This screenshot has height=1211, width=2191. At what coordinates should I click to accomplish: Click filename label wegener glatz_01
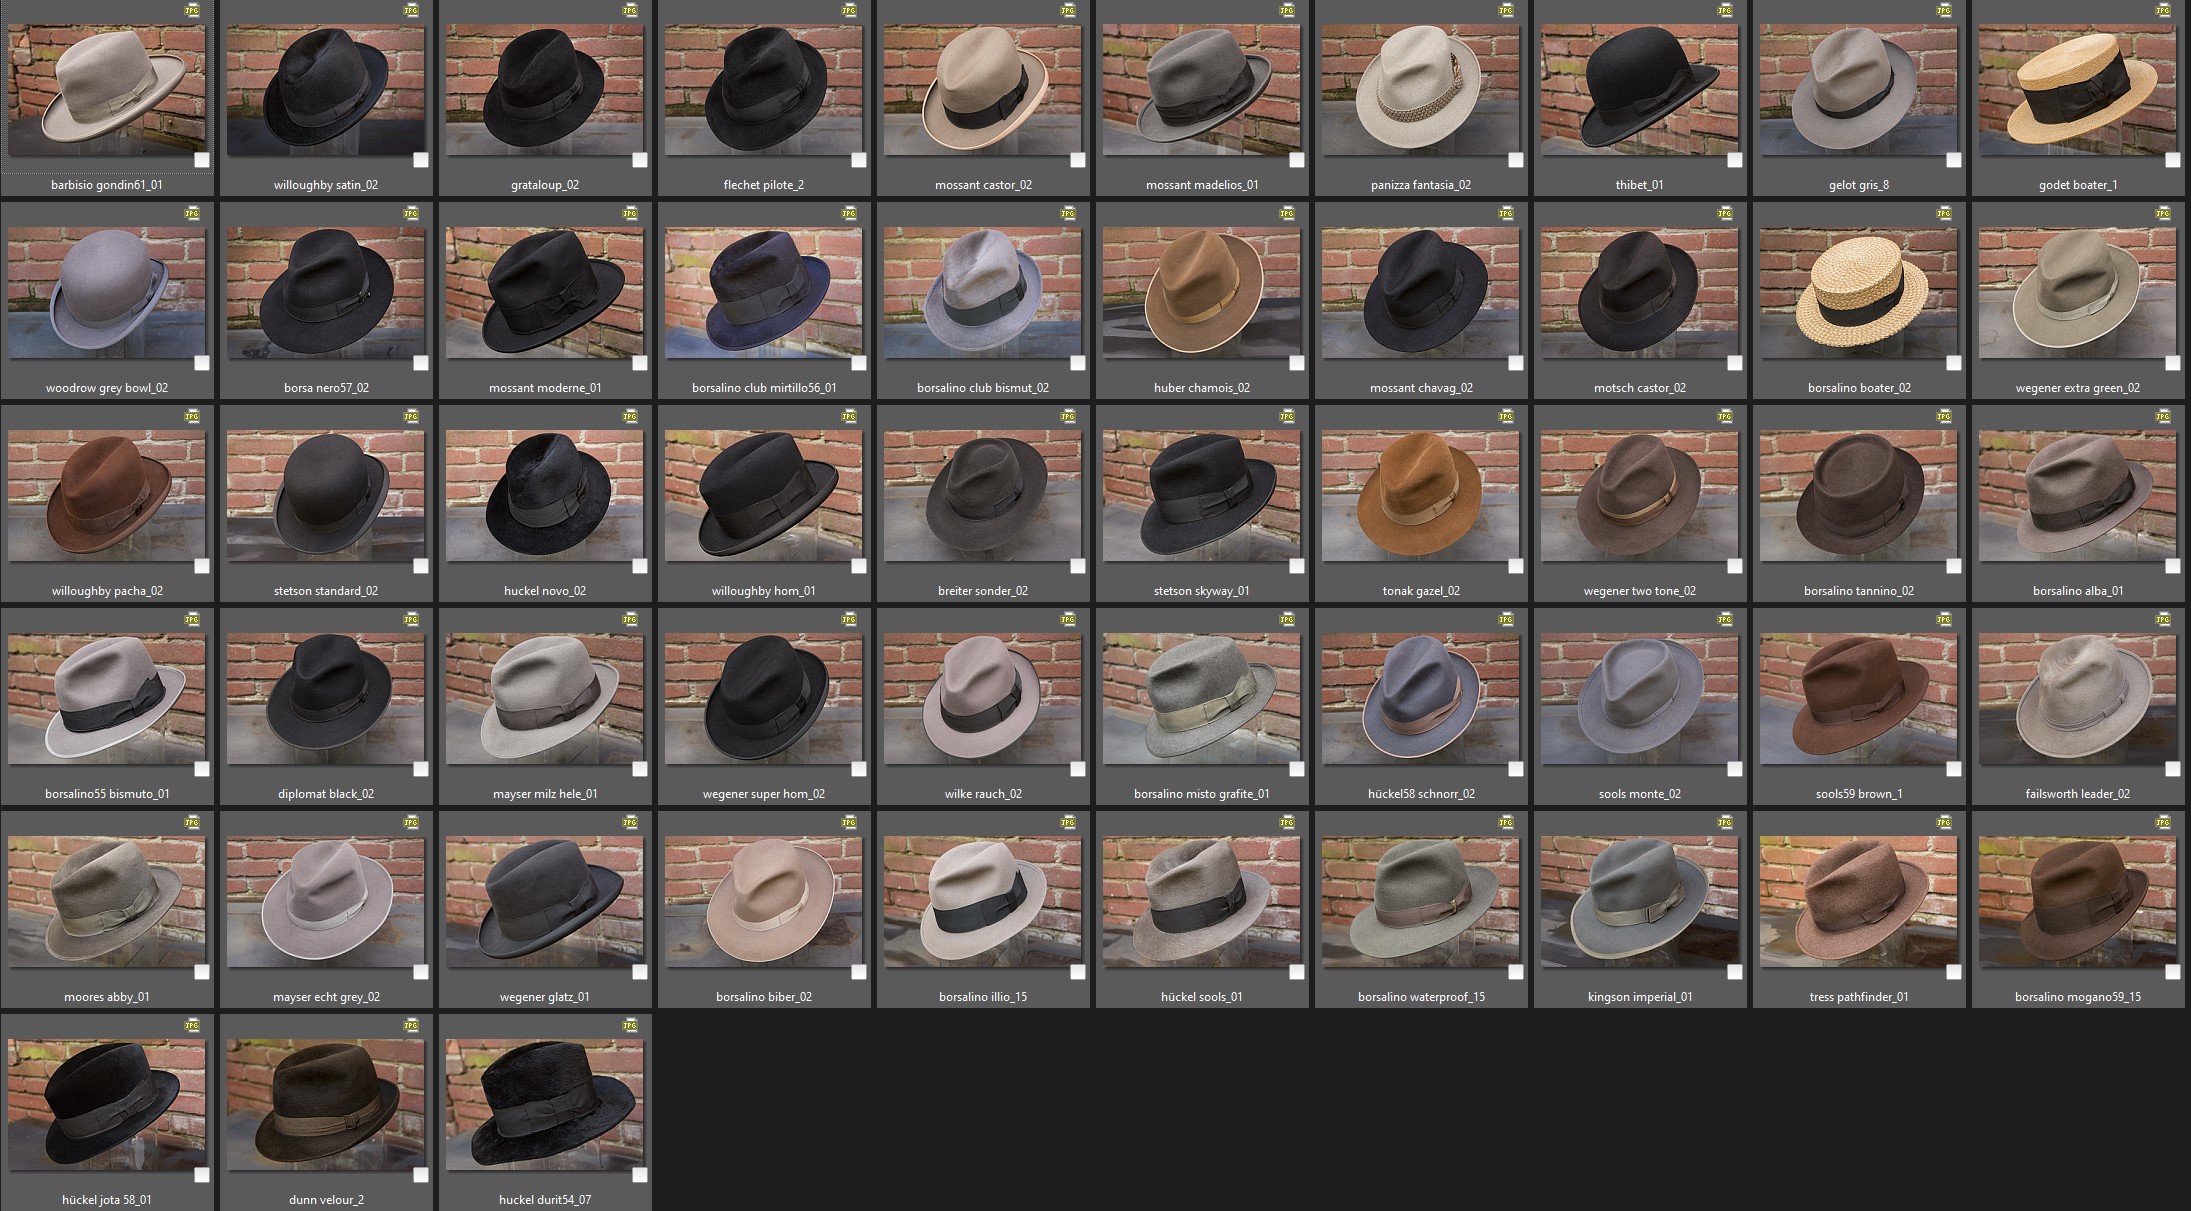(x=545, y=997)
